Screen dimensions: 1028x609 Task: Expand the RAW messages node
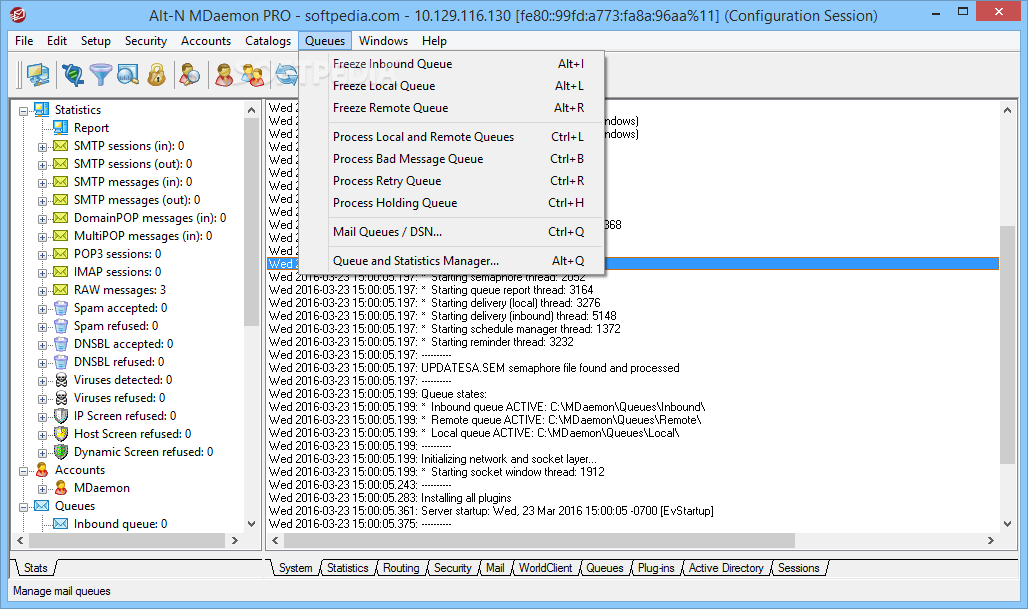click(x=43, y=291)
